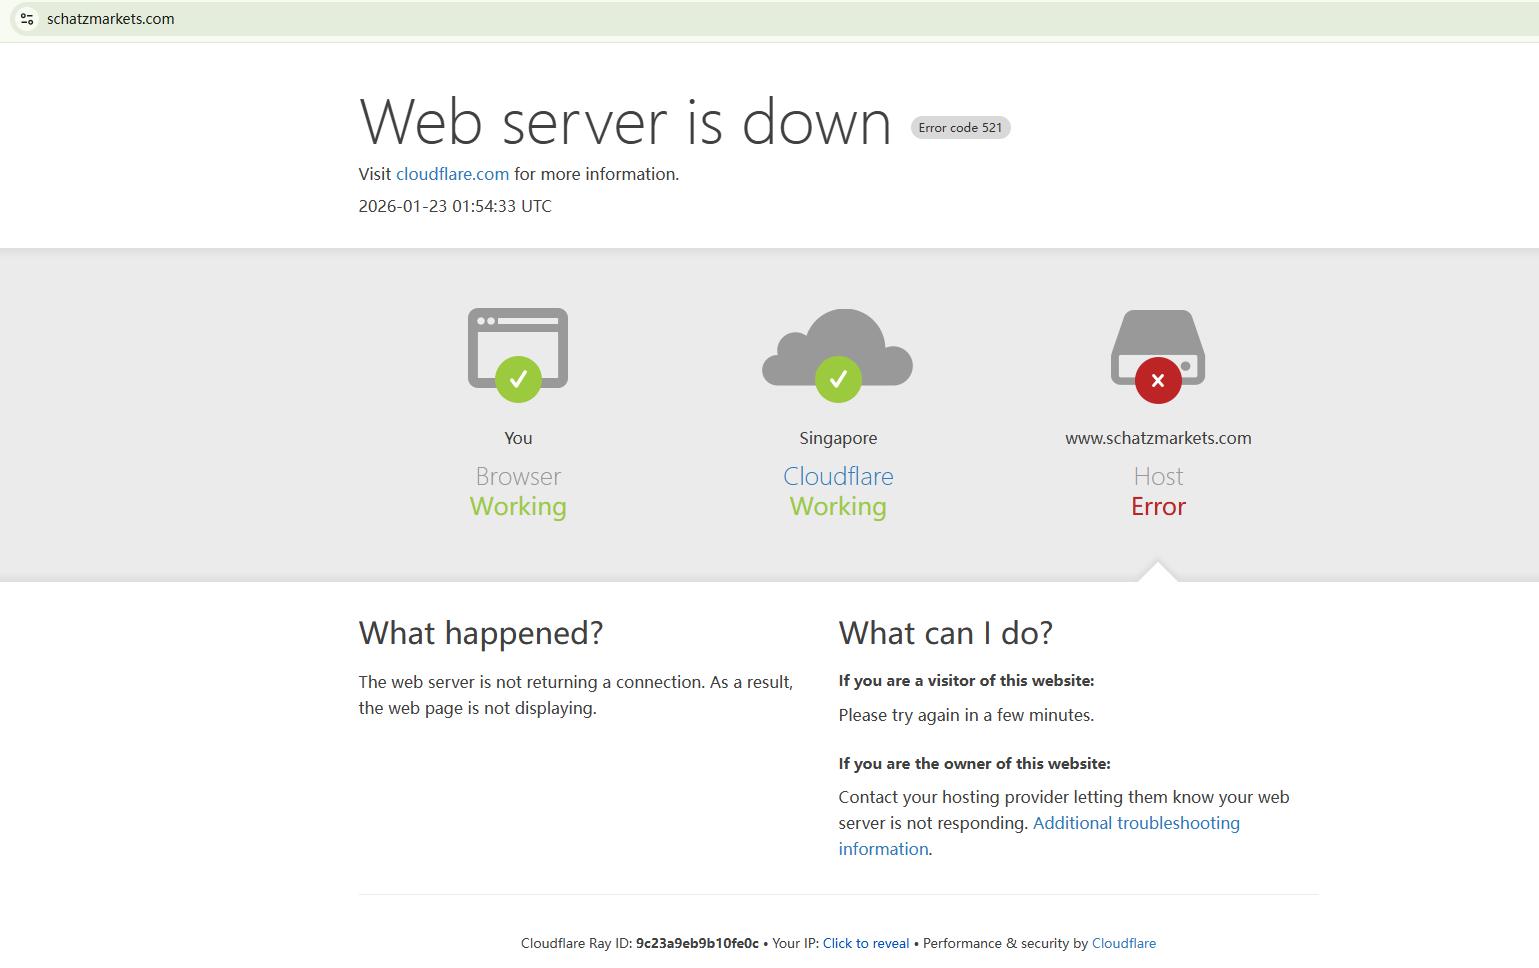The image size is (1539, 968).
Task: Click the red Error status text
Action: 1158,507
